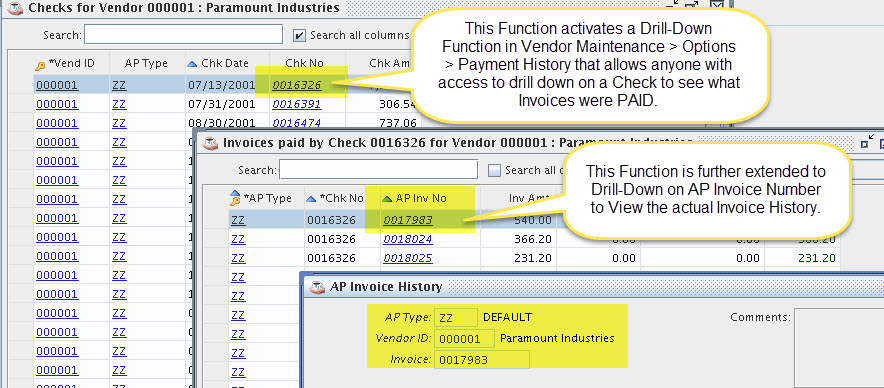Click the key icon beside AP Type header

235,199
